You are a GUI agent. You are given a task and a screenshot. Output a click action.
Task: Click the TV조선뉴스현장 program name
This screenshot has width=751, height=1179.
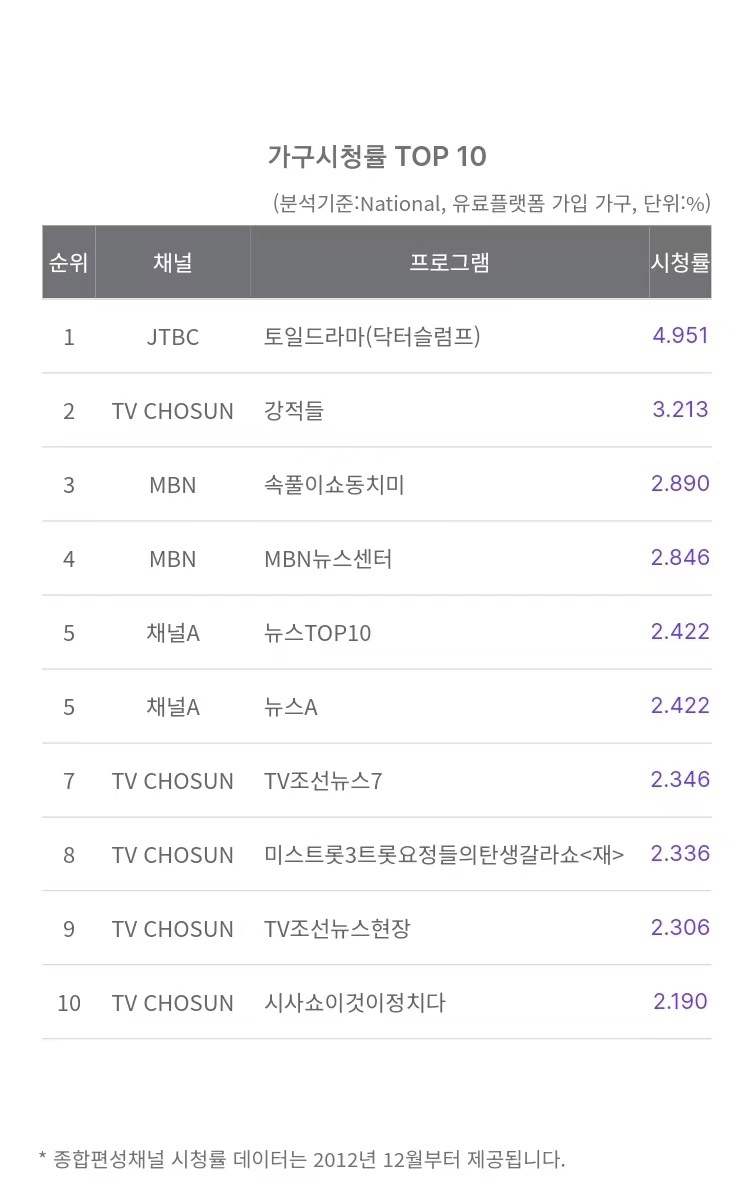click(338, 929)
